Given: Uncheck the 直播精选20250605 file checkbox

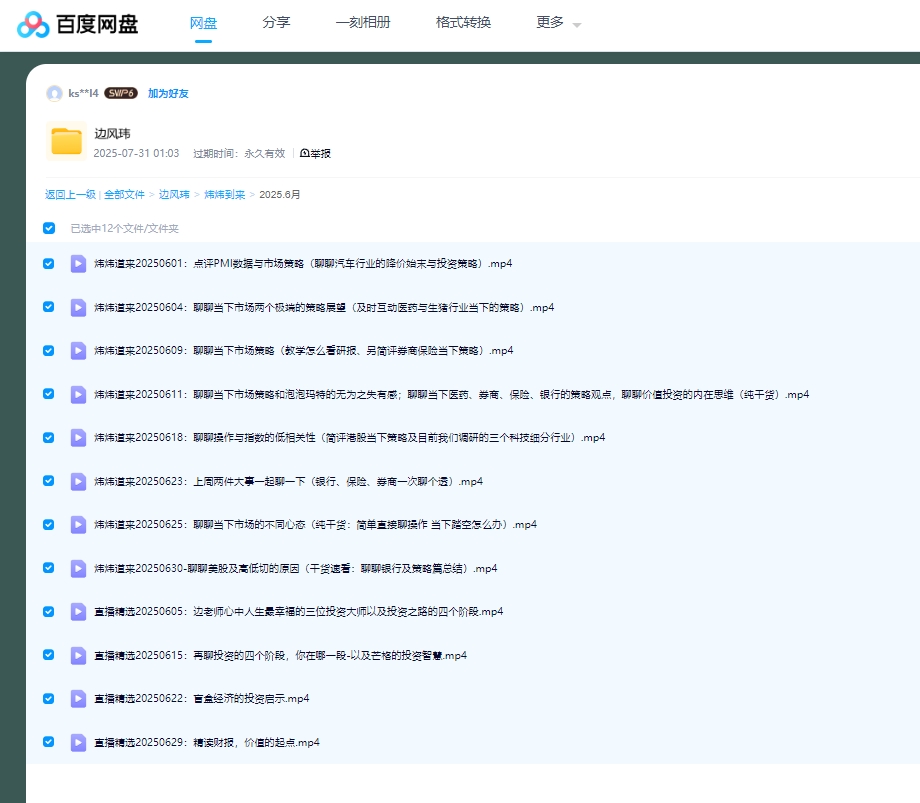Looking at the screenshot, I should point(49,611).
